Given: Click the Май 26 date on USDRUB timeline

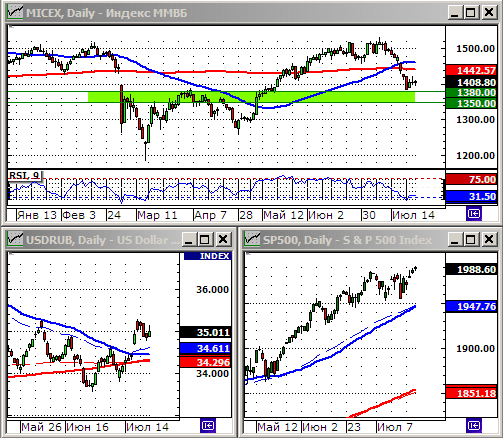Looking at the screenshot, I should (41, 427).
